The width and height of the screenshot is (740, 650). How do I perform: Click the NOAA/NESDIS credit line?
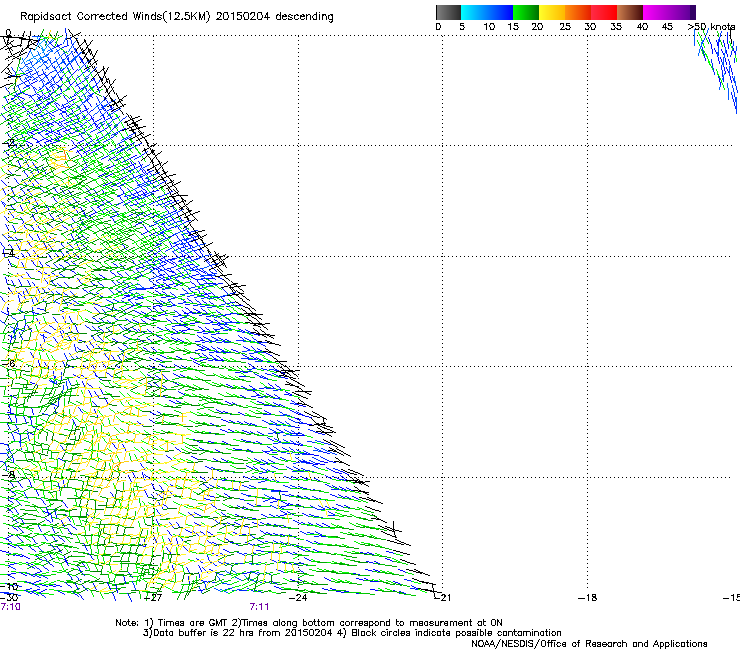click(x=589, y=644)
